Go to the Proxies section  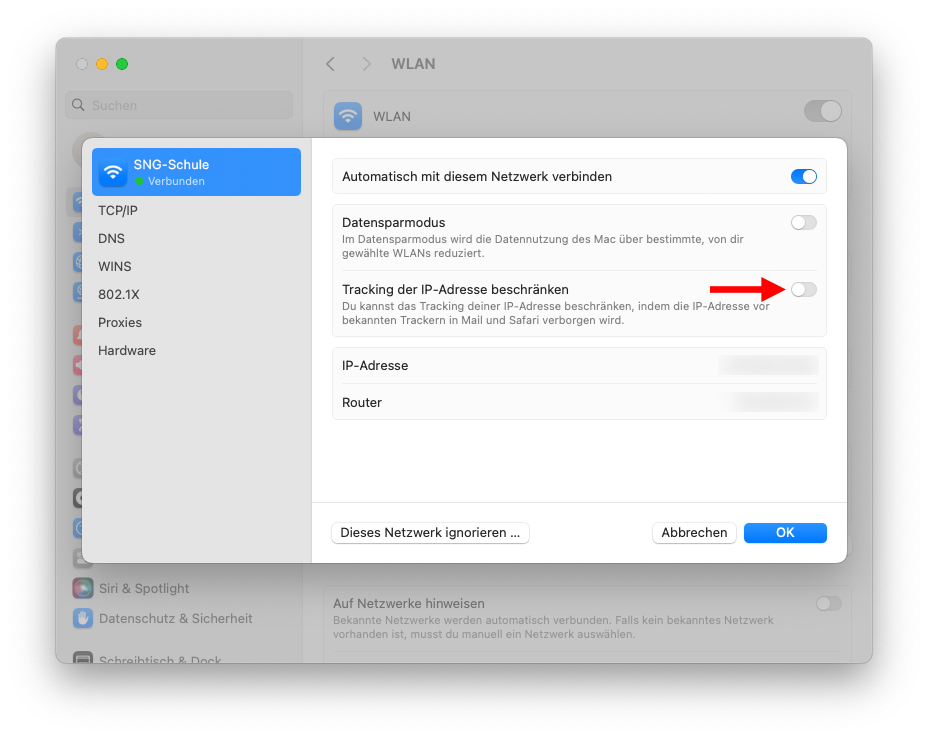click(120, 323)
